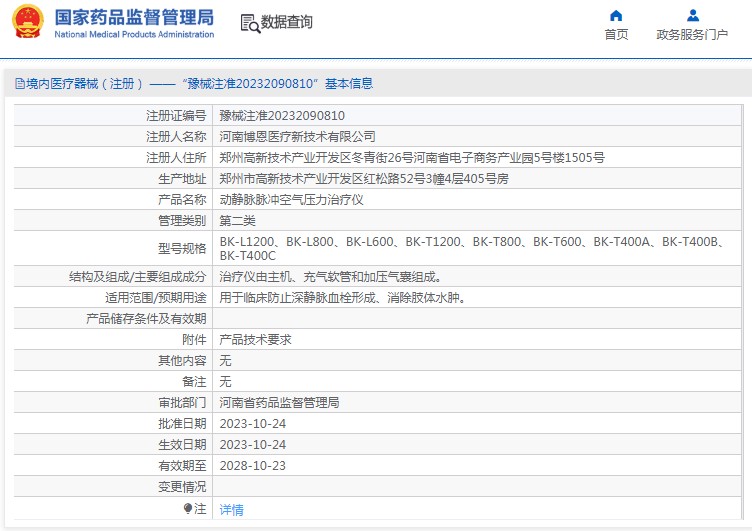
Task: Click the document icon before 境内医疗器械
Action: pyautogui.click(x=20, y=83)
